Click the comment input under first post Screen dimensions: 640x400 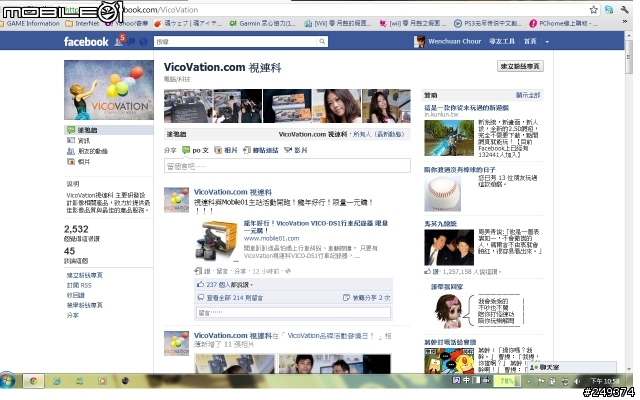coord(293,313)
